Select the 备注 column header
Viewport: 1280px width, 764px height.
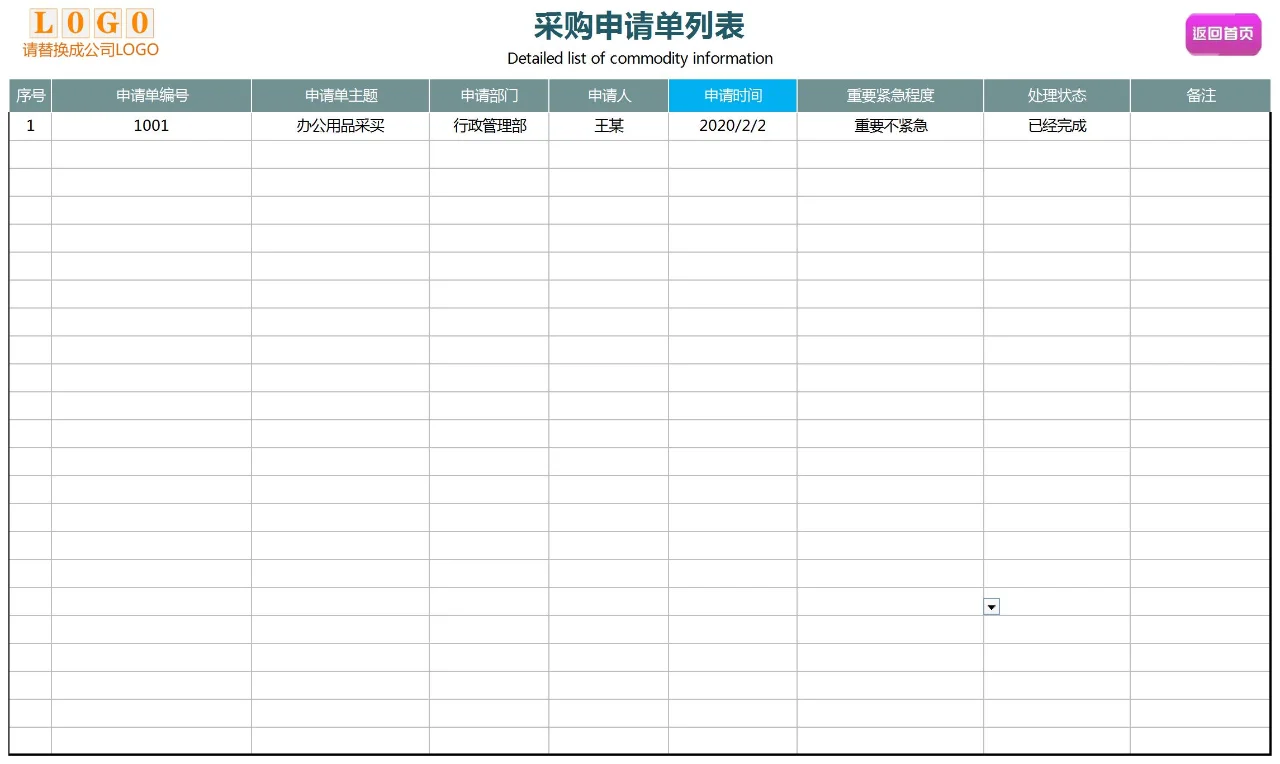(1200, 95)
